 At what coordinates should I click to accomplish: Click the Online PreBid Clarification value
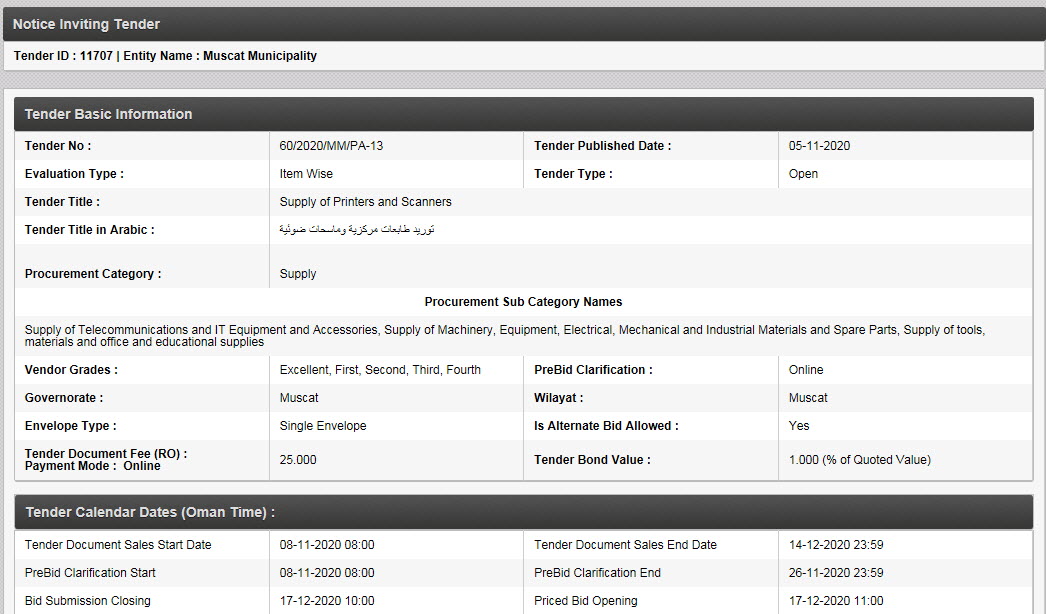pos(806,370)
